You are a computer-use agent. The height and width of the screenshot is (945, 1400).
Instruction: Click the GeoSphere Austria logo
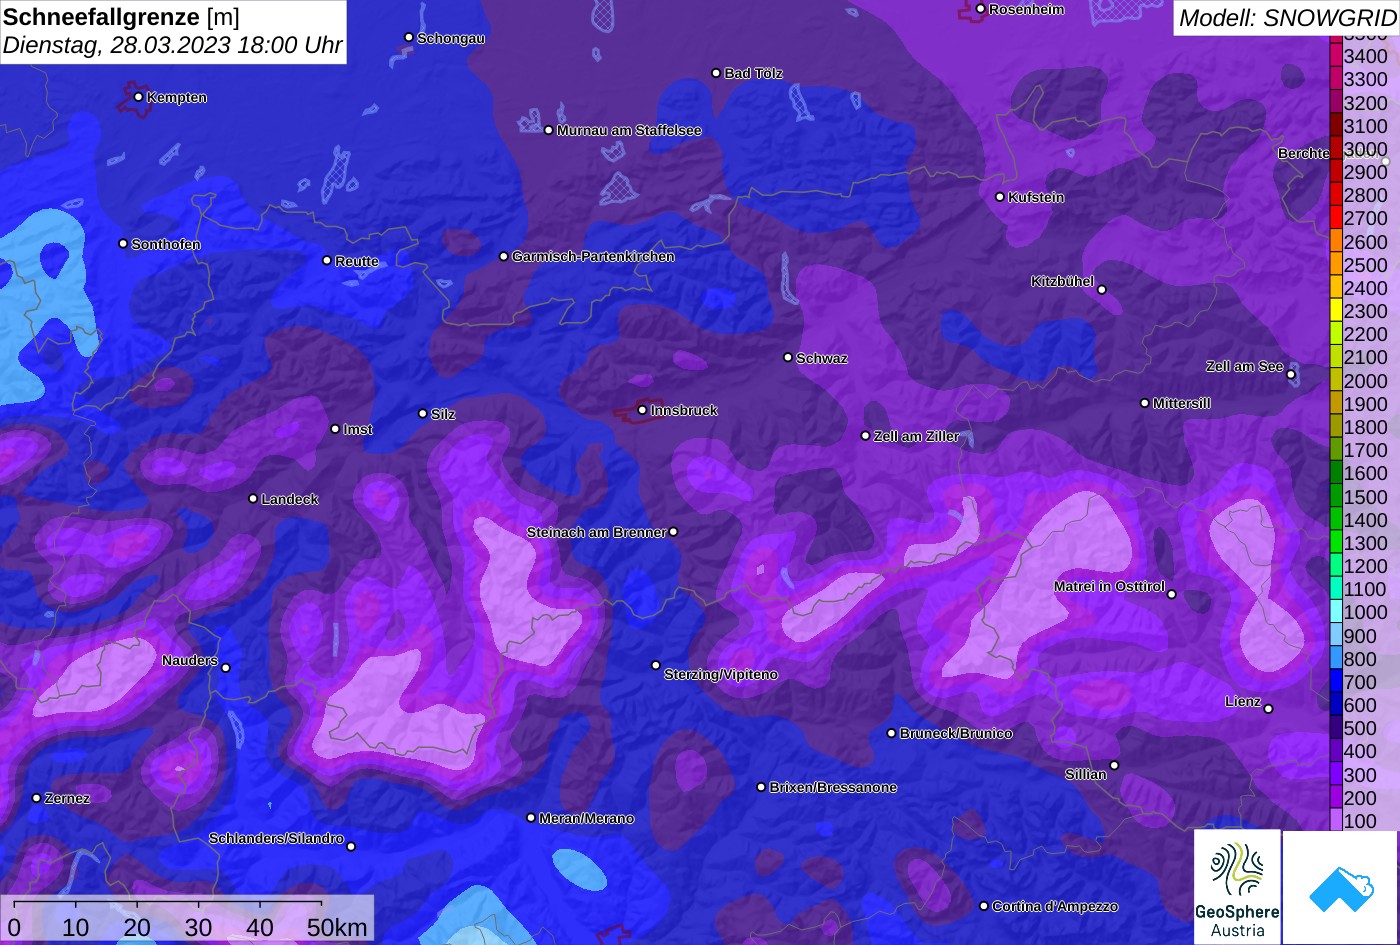point(1237,886)
